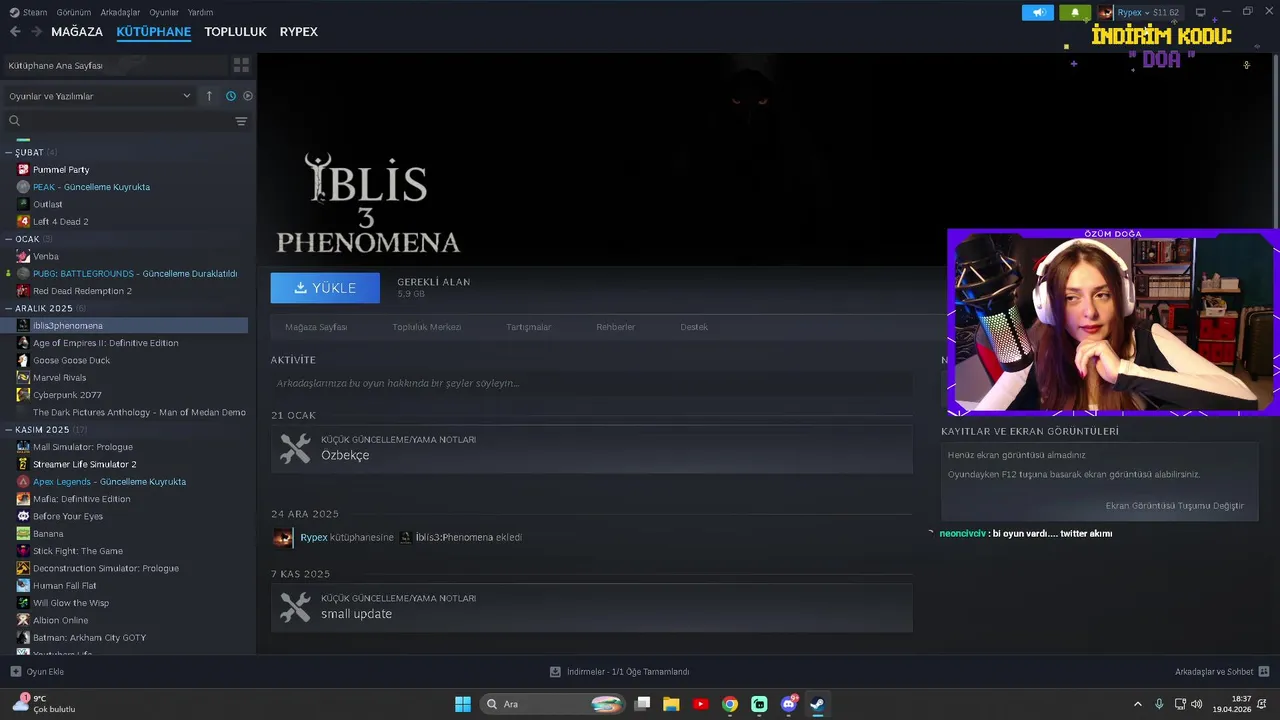Select Pummel Party in the library list

coord(61,170)
